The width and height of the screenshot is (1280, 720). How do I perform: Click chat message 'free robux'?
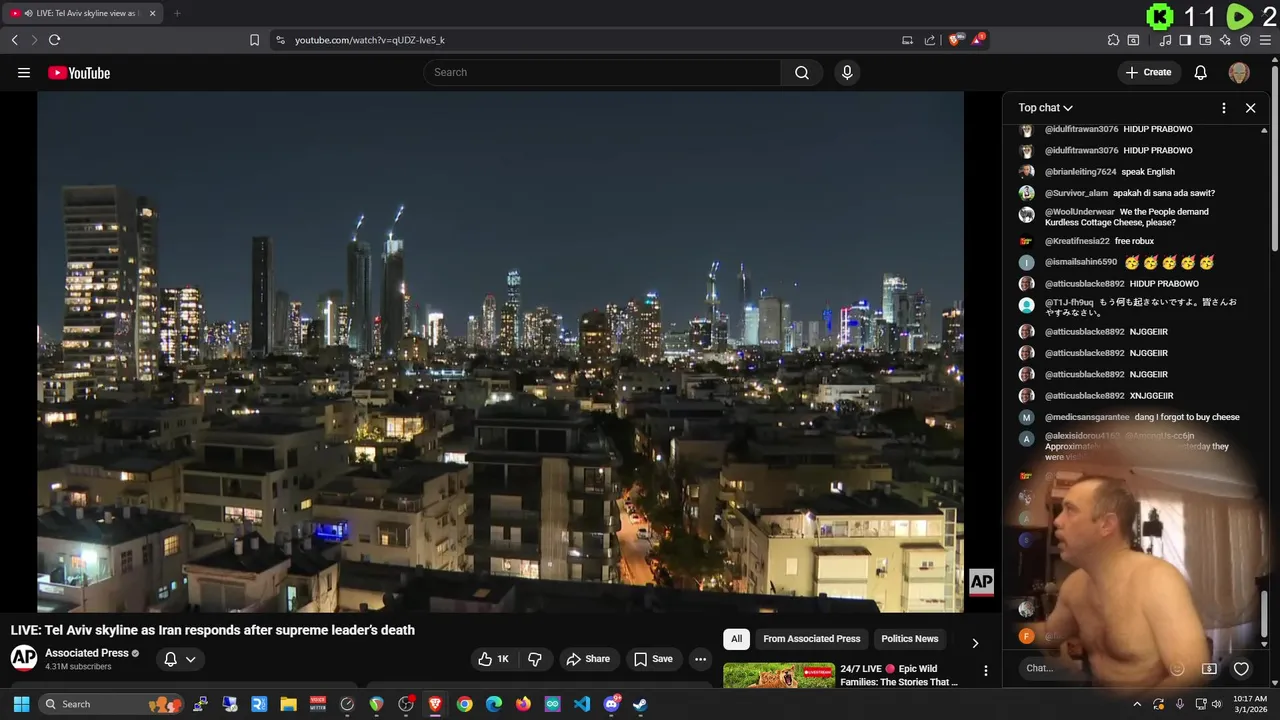click(1134, 241)
